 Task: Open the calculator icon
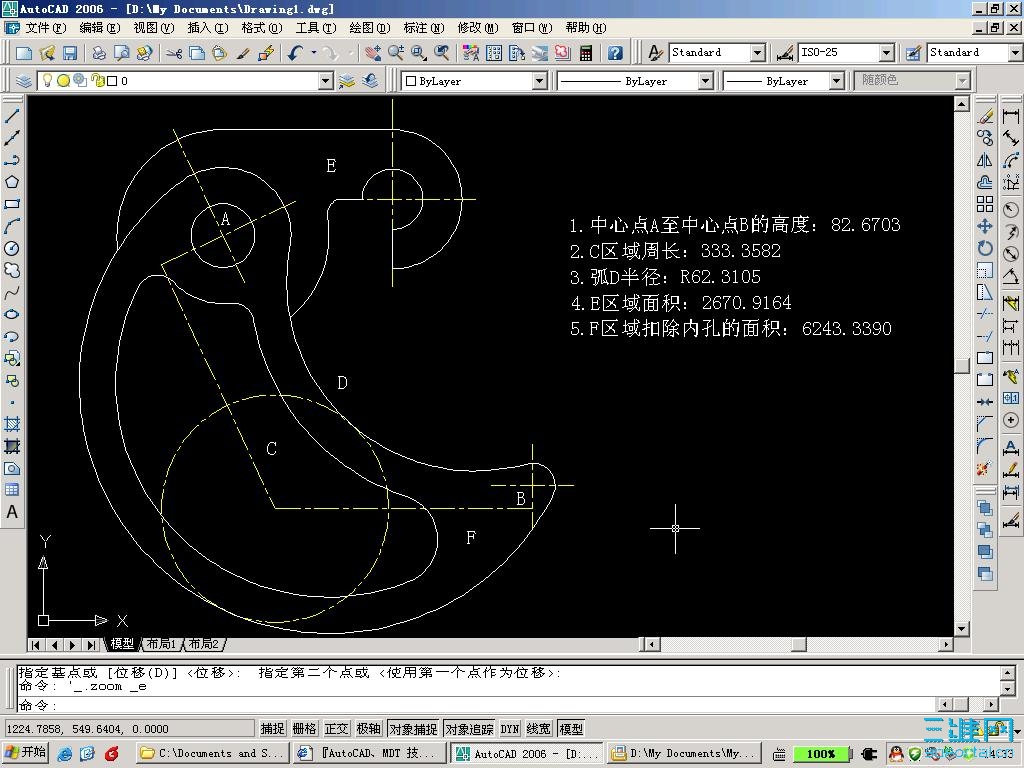[x=586, y=53]
